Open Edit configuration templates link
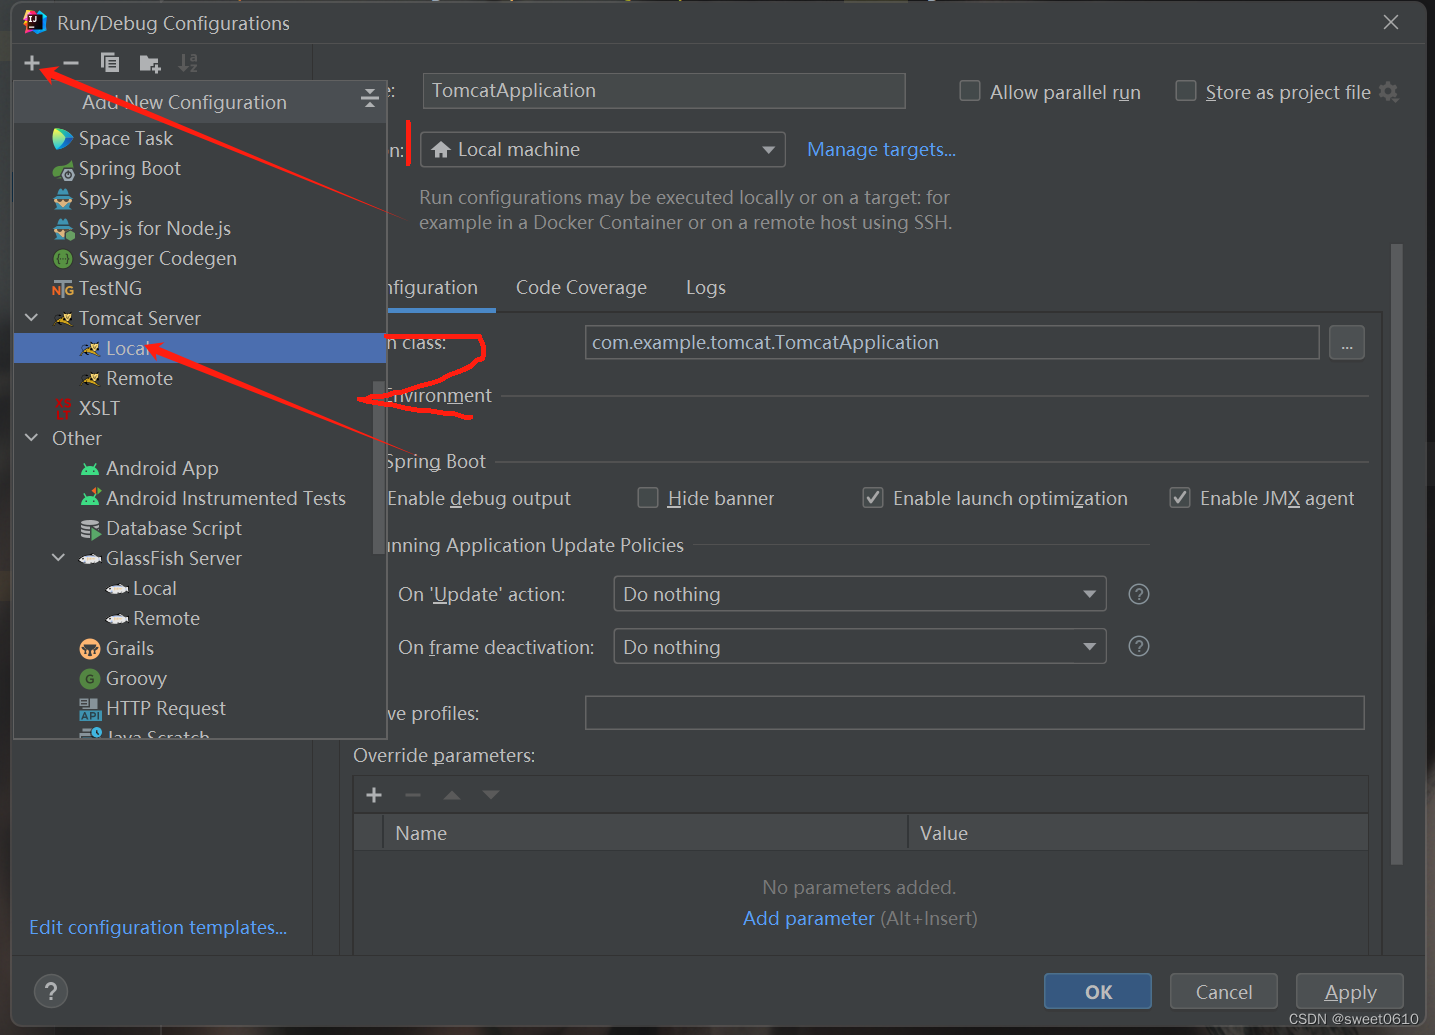 [158, 927]
